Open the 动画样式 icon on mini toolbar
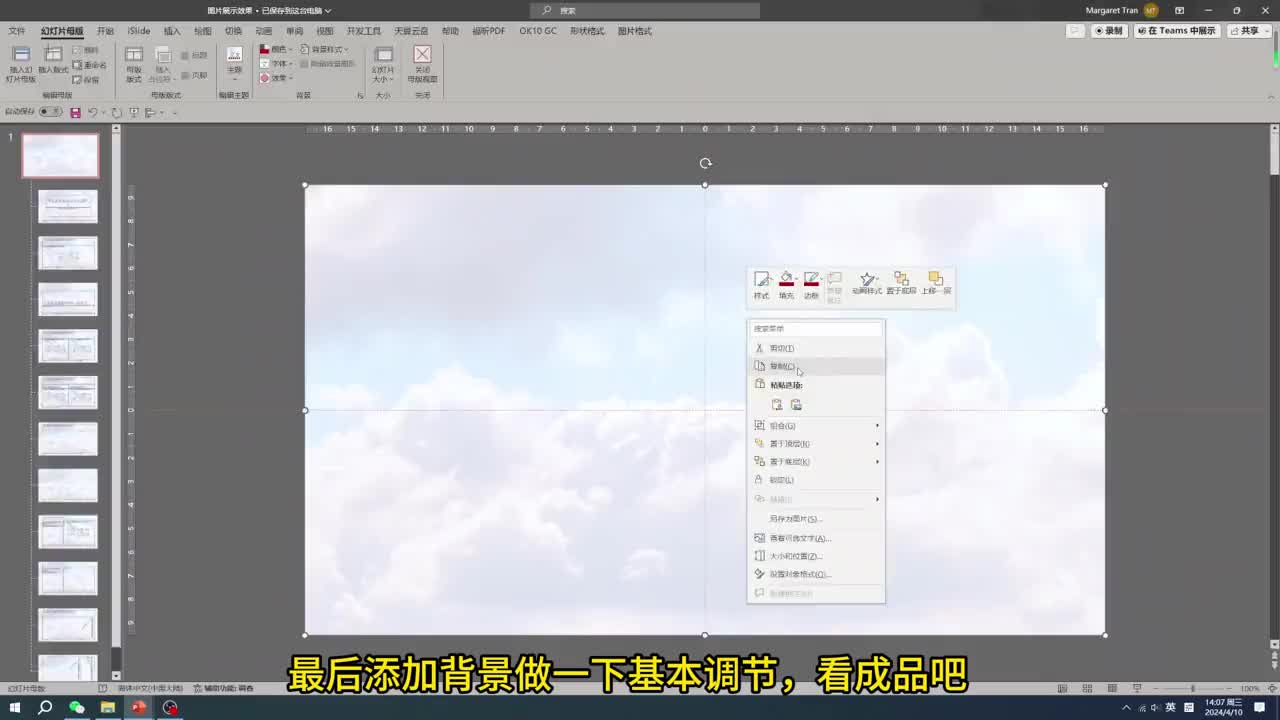This screenshot has height=720, width=1280. 867,281
